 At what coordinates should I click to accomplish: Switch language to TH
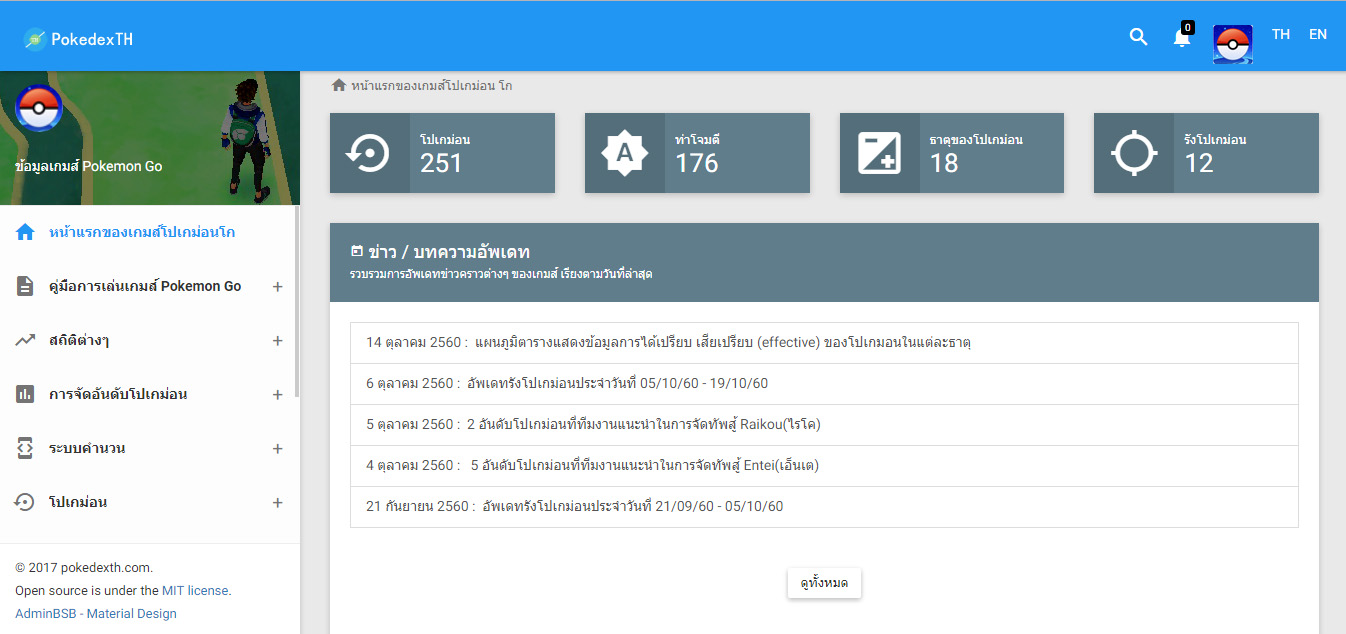pyautogui.click(x=1281, y=34)
